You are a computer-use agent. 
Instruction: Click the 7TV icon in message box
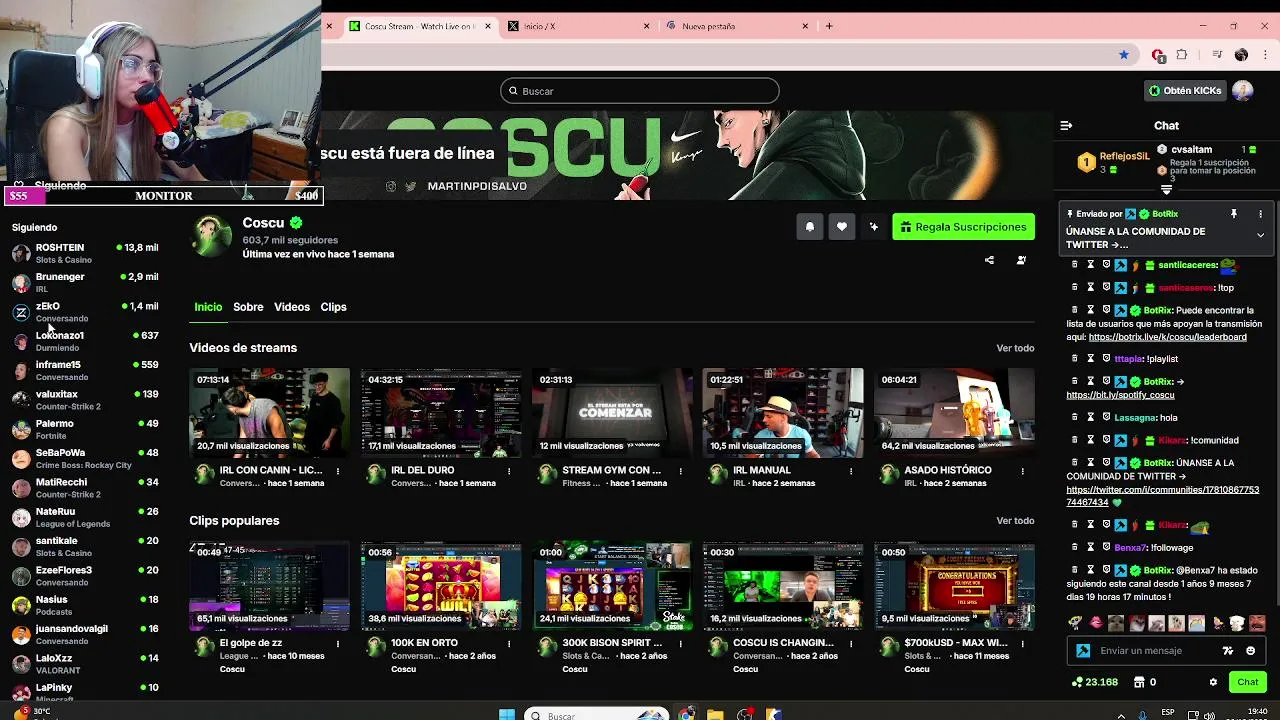(1228, 651)
